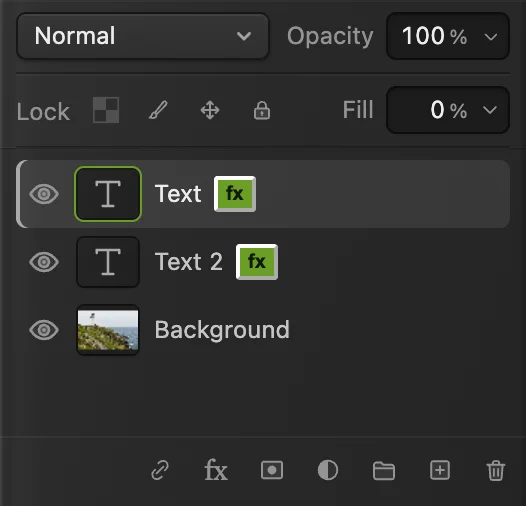Click the fx badge on Text 2 layer
526x506 pixels.
click(x=257, y=262)
